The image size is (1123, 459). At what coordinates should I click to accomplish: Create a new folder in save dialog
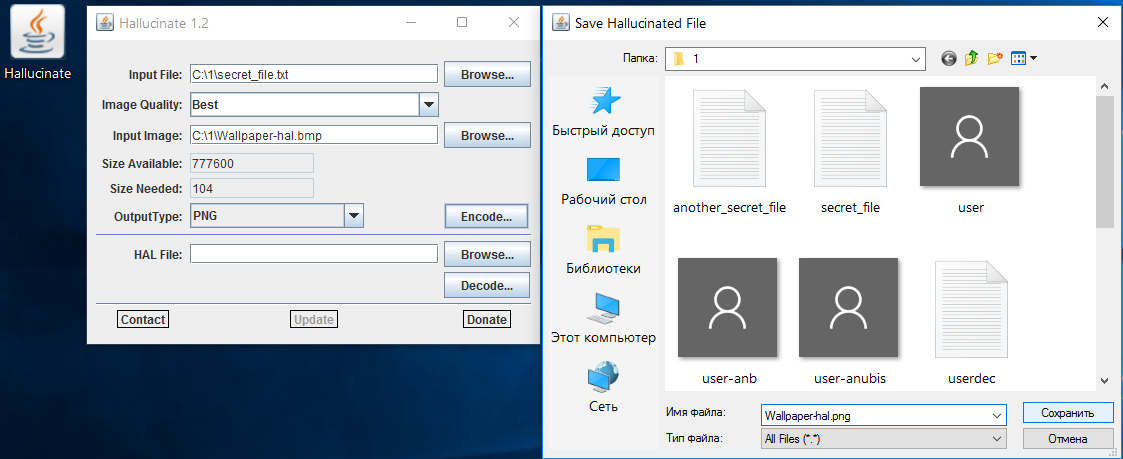click(x=994, y=59)
